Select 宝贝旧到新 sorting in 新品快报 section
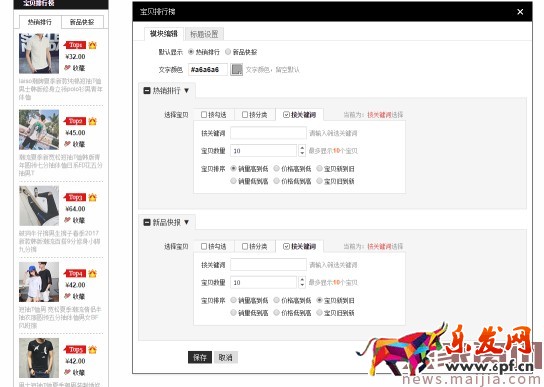 coord(320,313)
